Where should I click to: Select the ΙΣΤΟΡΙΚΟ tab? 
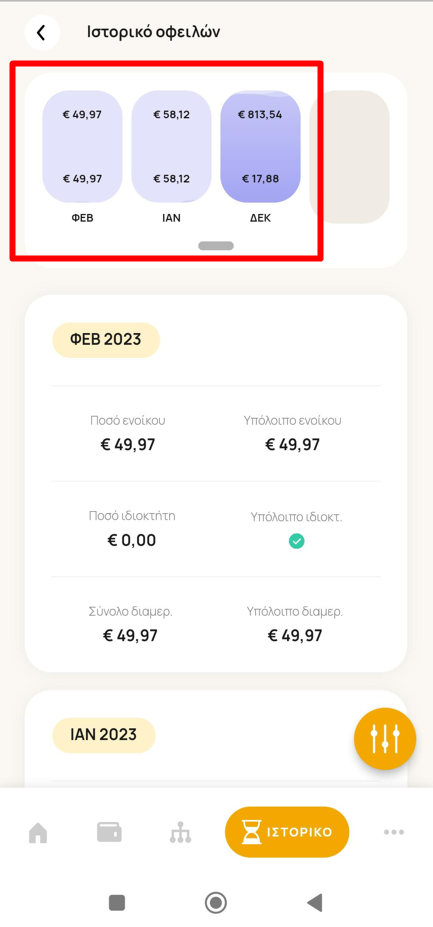[287, 832]
